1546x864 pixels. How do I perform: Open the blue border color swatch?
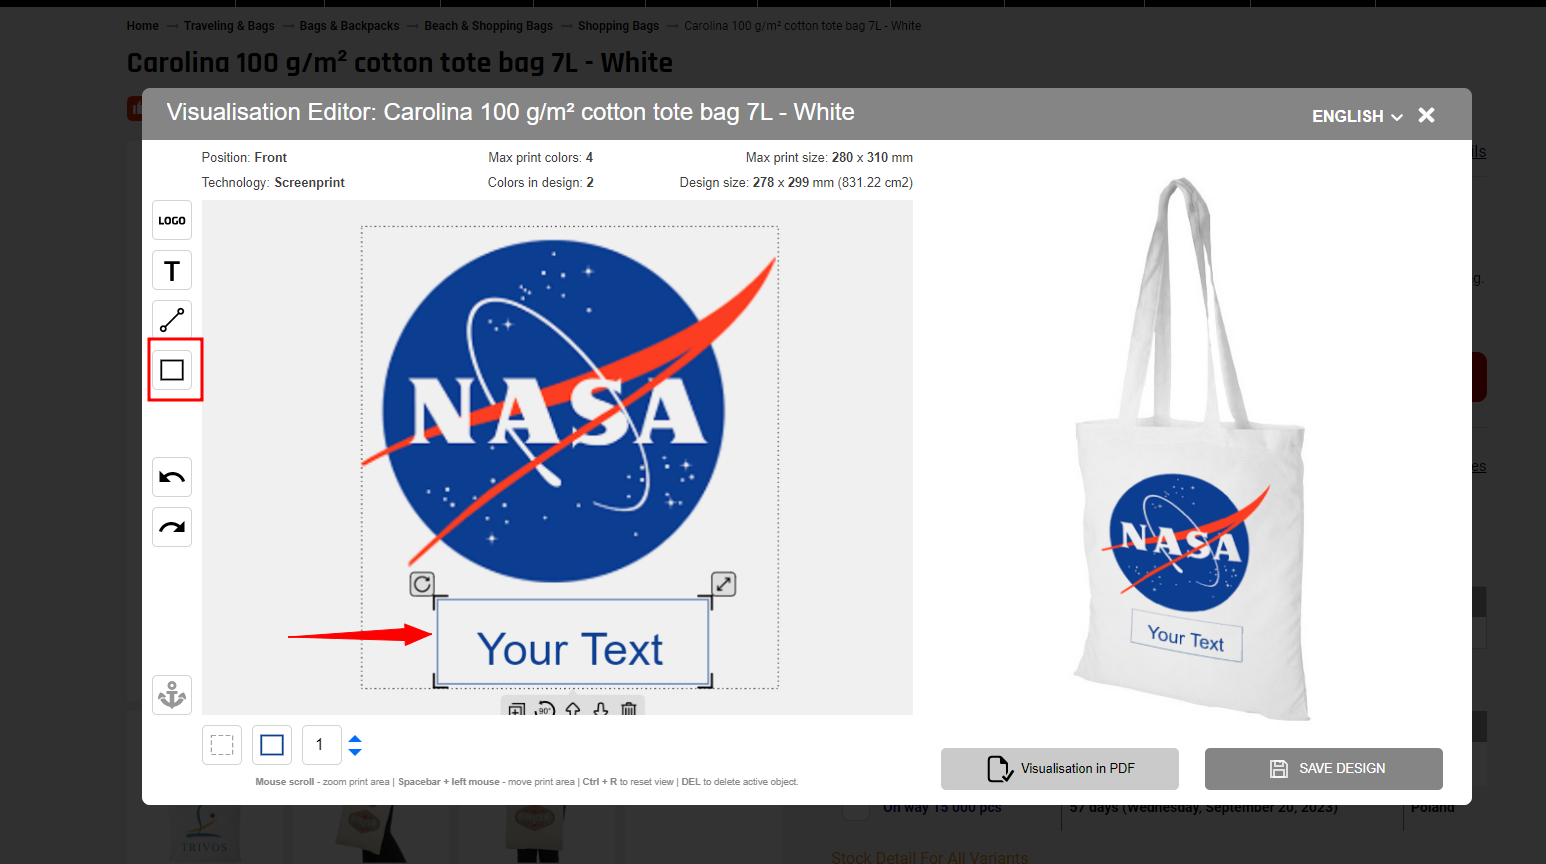tap(272, 745)
